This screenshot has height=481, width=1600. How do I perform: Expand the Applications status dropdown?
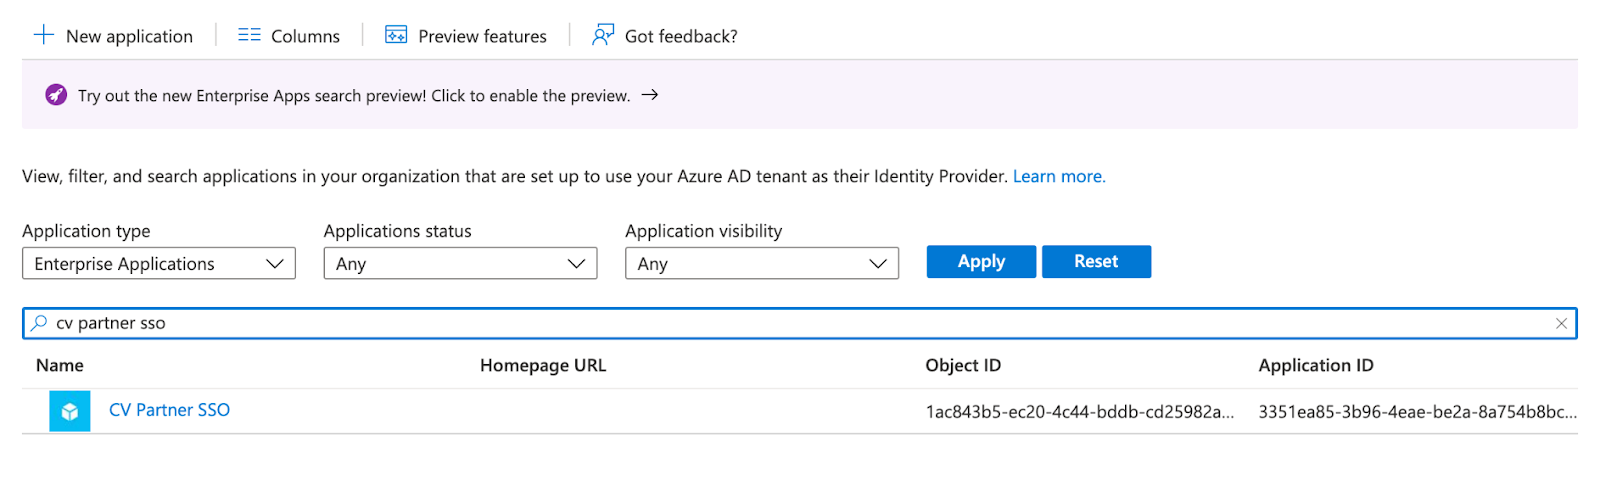click(460, 264)
